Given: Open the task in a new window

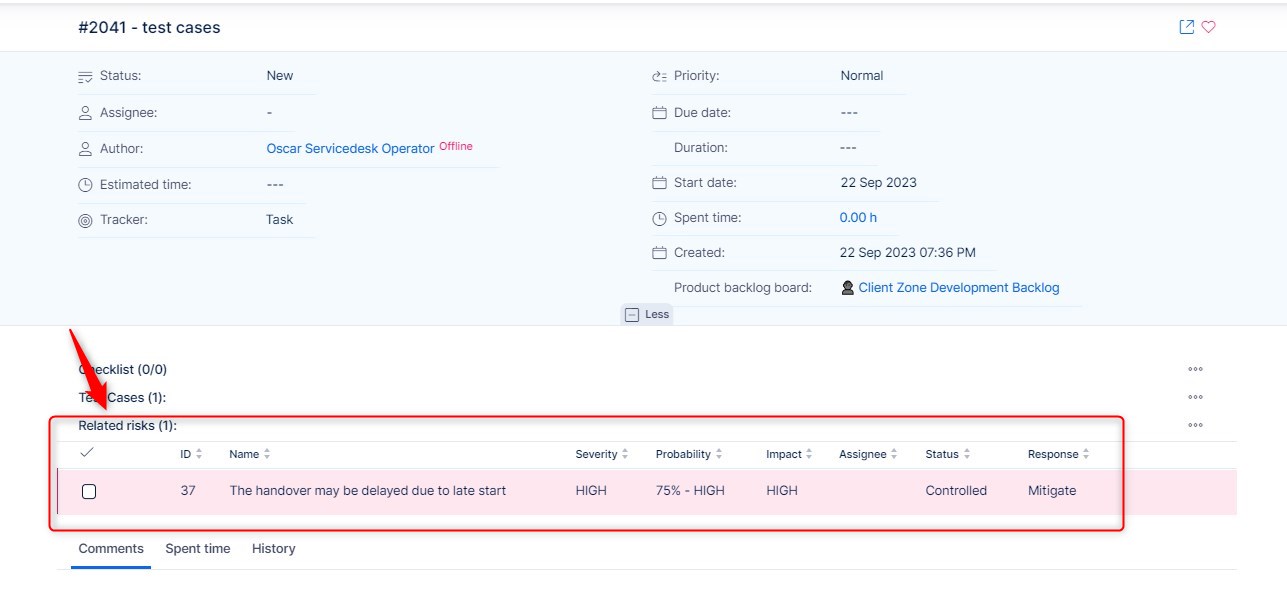Looking at the screenshot, I should coord(1186,26).
